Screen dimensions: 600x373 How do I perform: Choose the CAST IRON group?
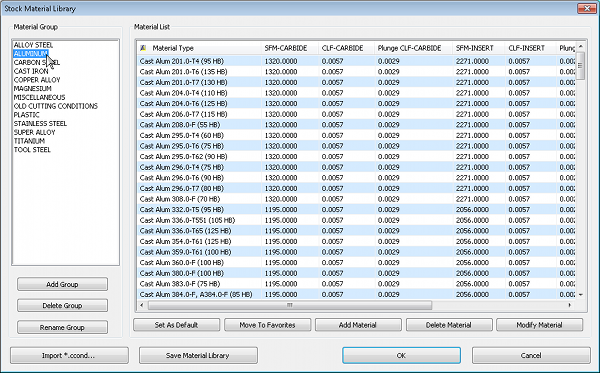(x=31, y=71)
